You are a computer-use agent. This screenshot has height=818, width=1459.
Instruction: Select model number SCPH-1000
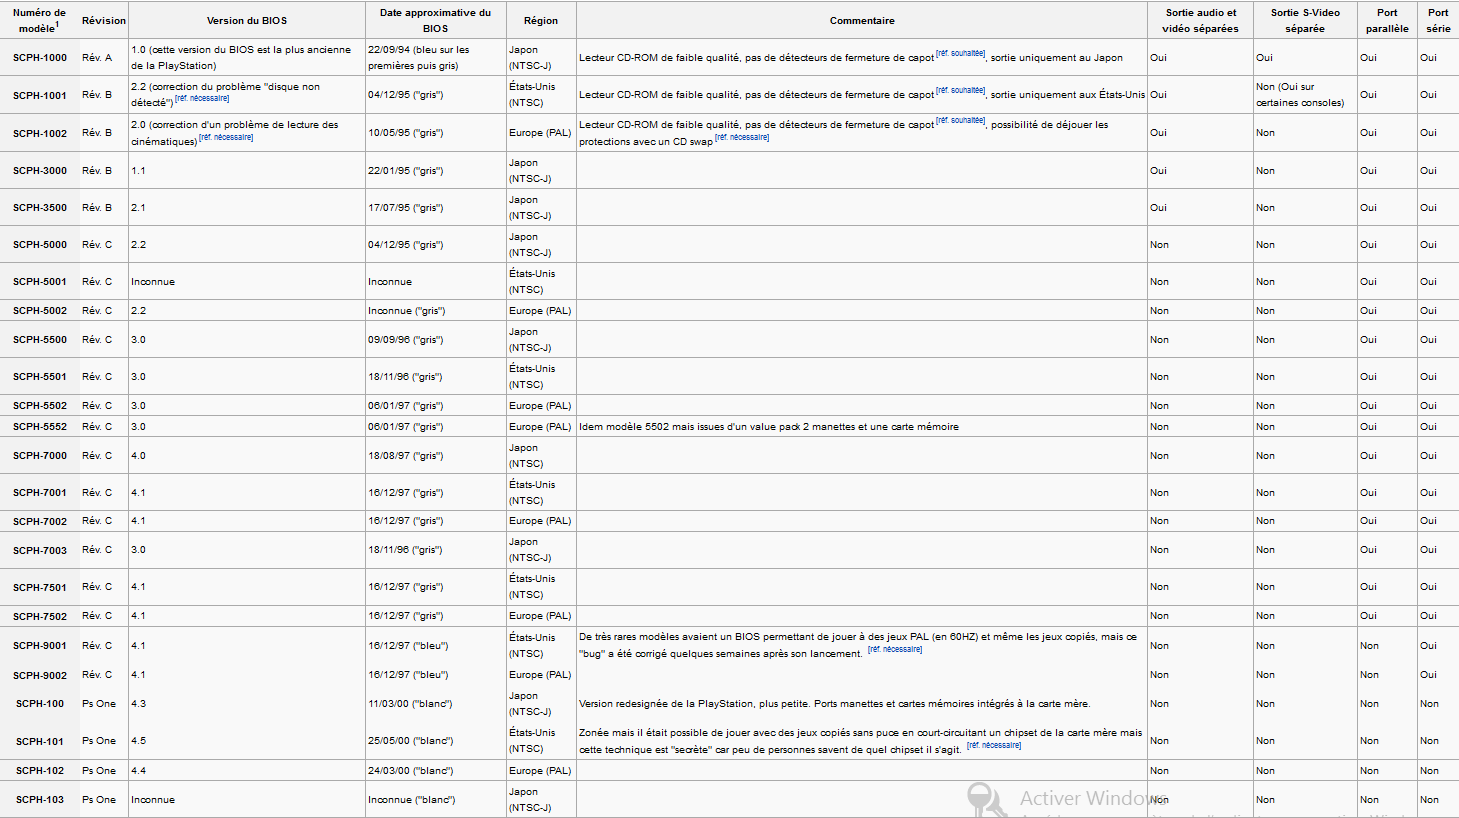pos(40,58)
